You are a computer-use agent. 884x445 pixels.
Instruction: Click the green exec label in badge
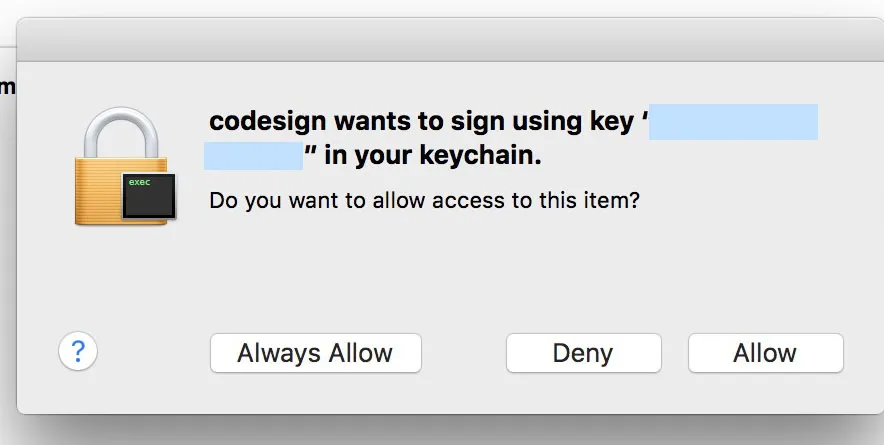tap(139, 183)
